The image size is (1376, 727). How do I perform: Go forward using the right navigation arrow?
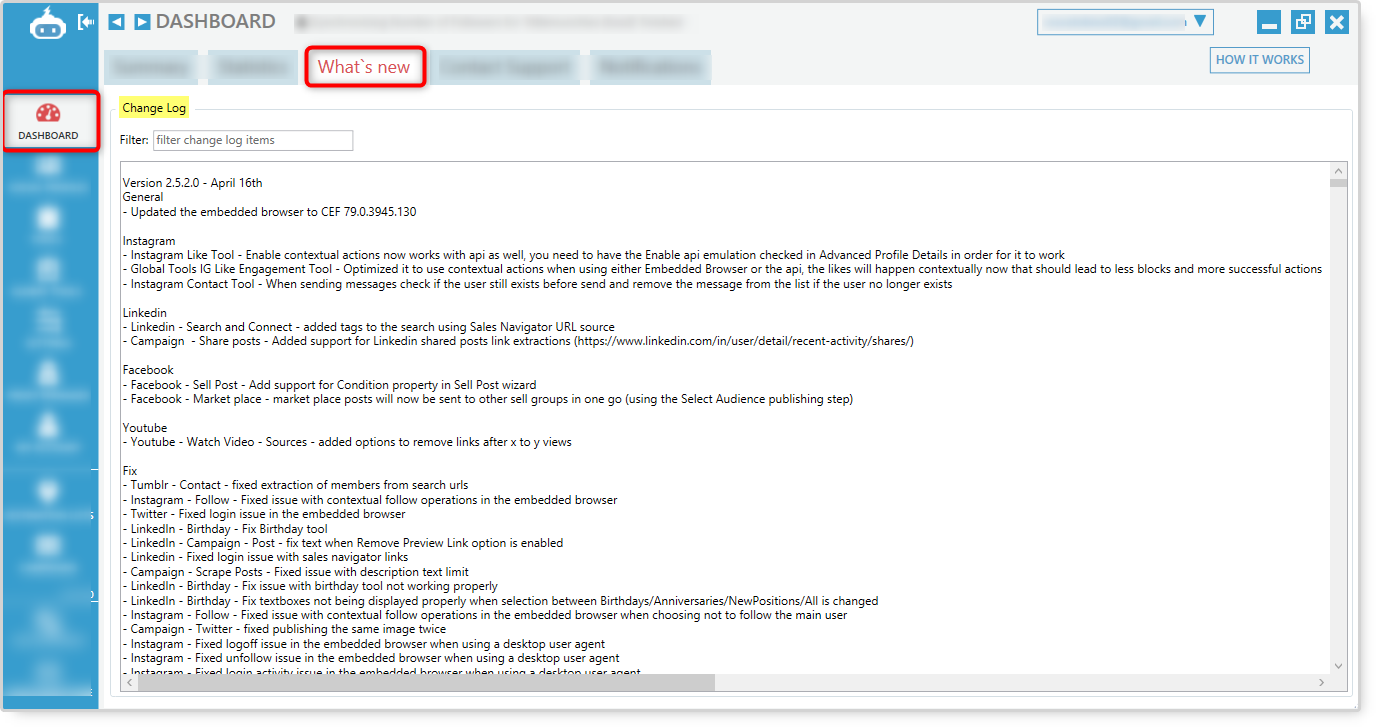(x=142, y=22)
